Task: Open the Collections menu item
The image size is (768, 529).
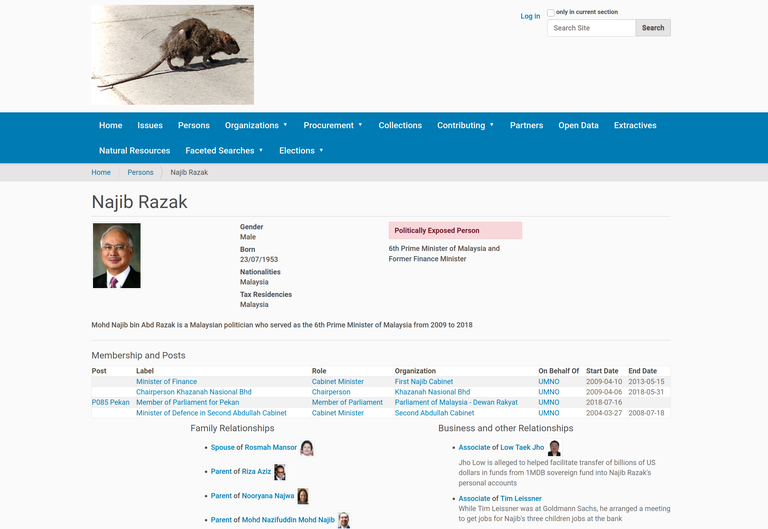Action: coord(400,125)
